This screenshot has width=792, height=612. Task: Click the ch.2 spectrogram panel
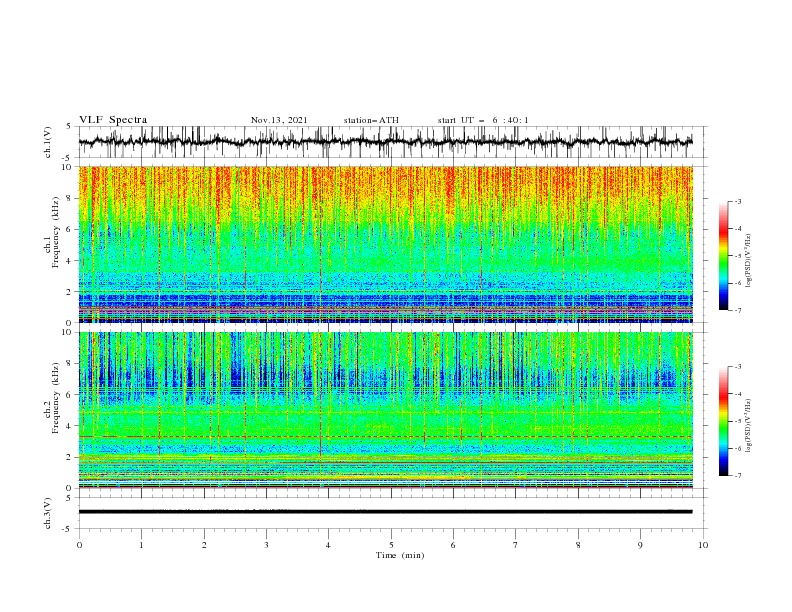click(385, 410)
